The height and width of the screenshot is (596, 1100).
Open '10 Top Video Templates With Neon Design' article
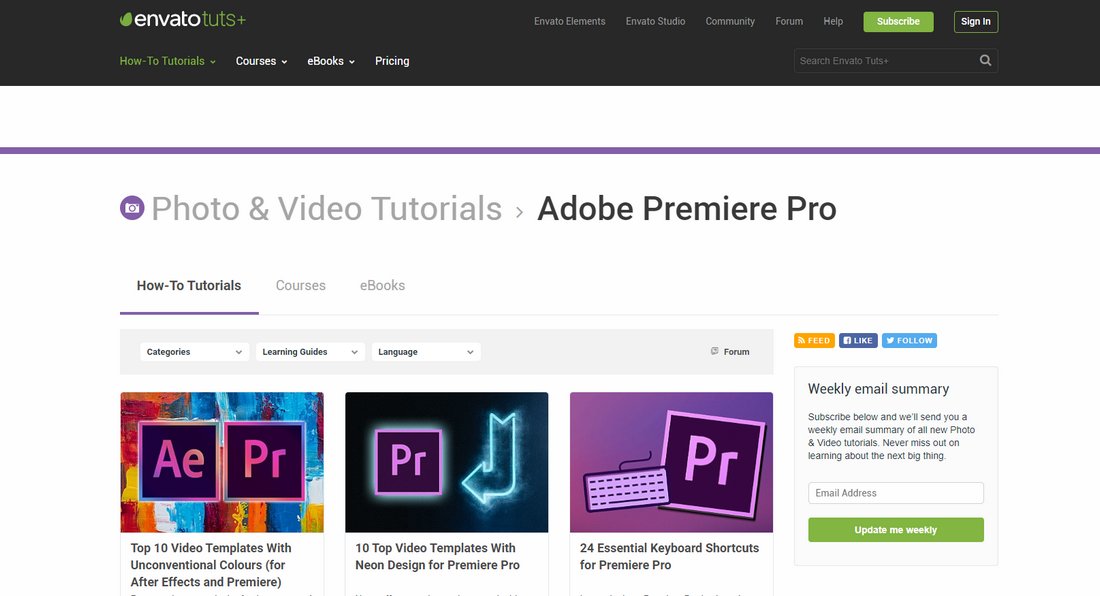point(437,556)
